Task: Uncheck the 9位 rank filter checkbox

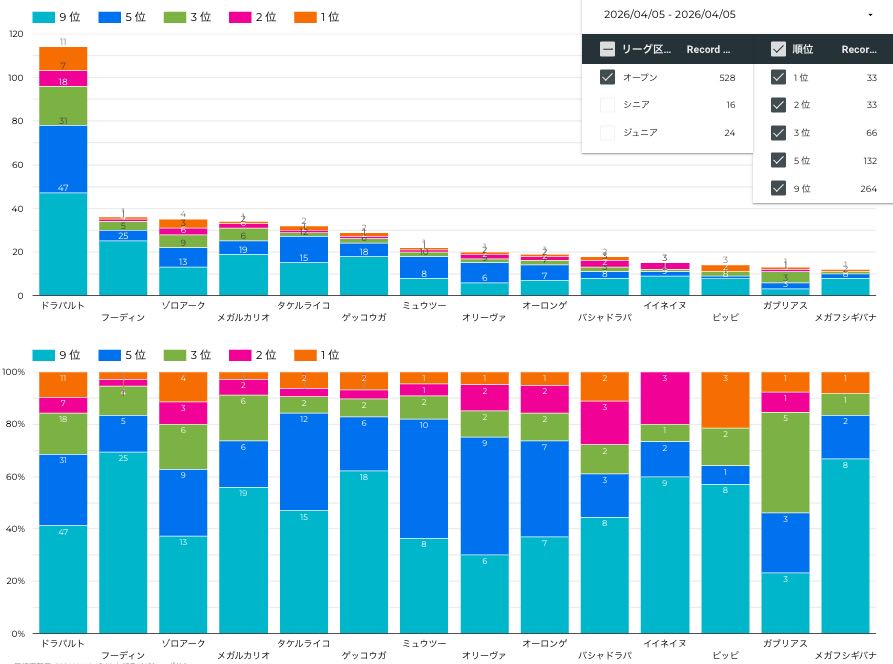Action: [x=778, y=188]
